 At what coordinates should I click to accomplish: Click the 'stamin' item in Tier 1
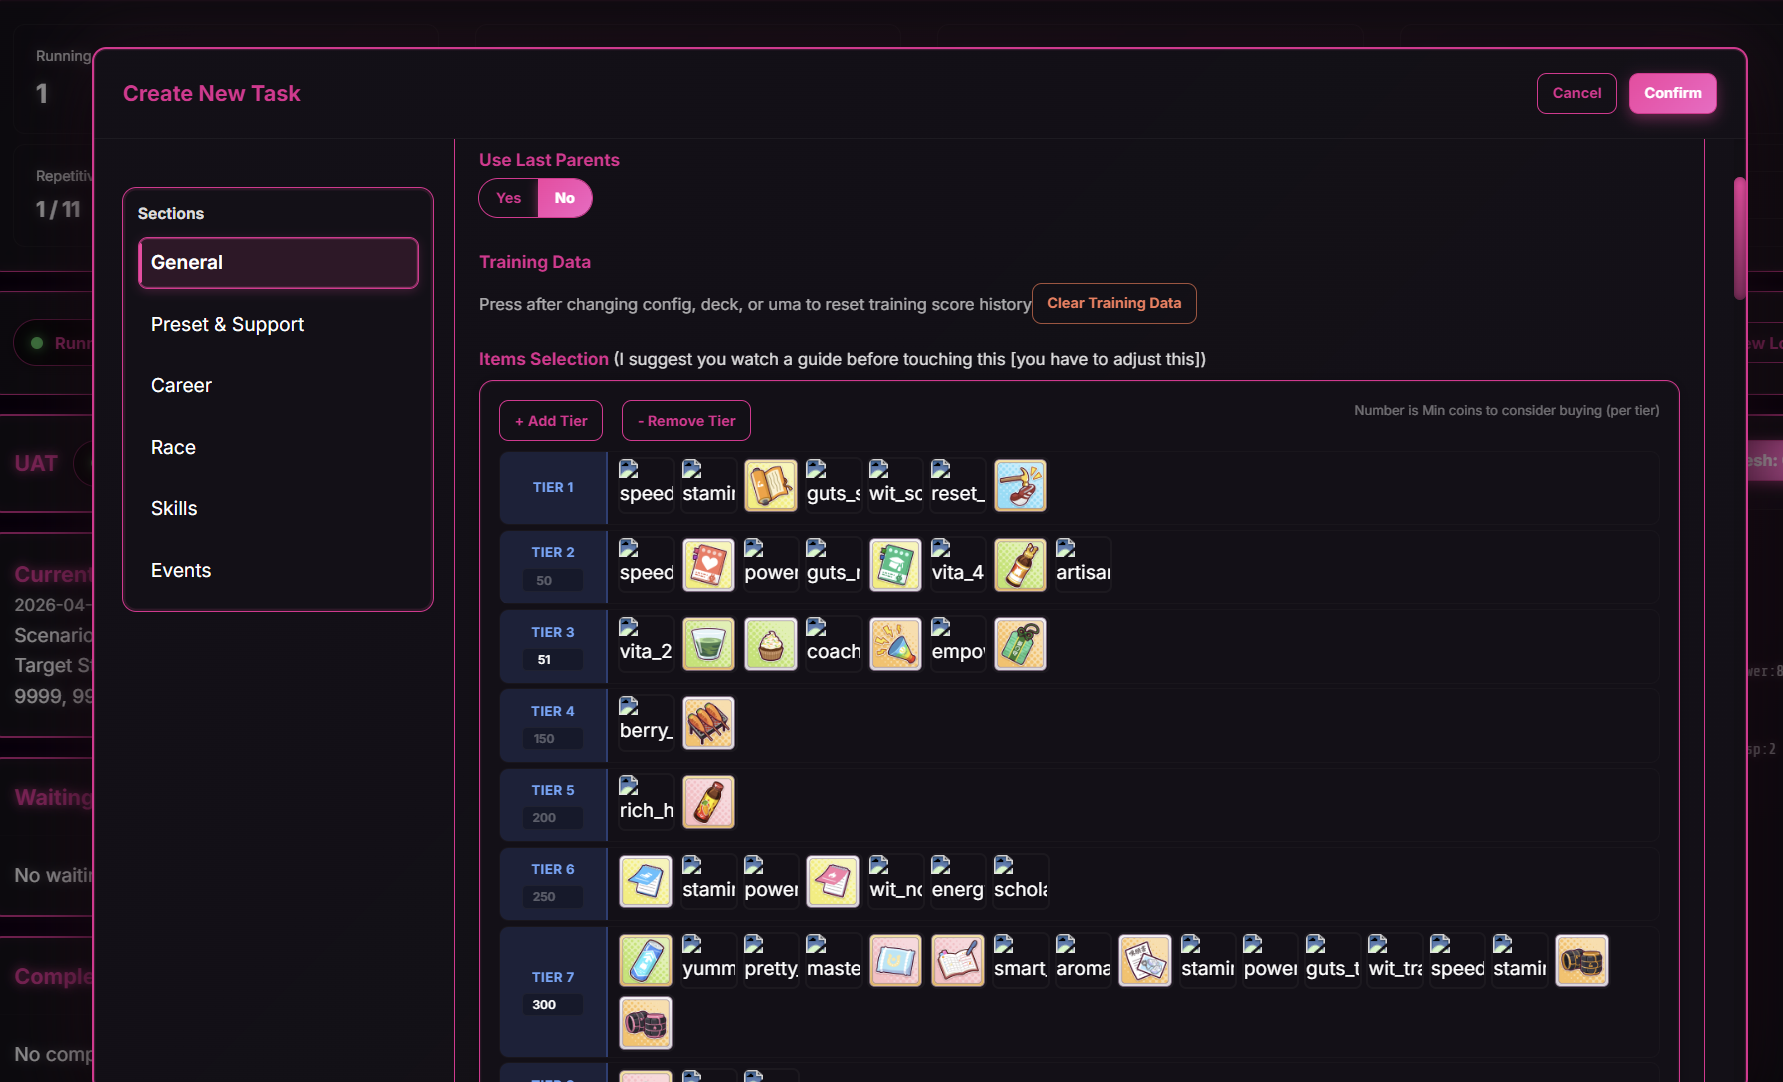(x=708, y=486)
